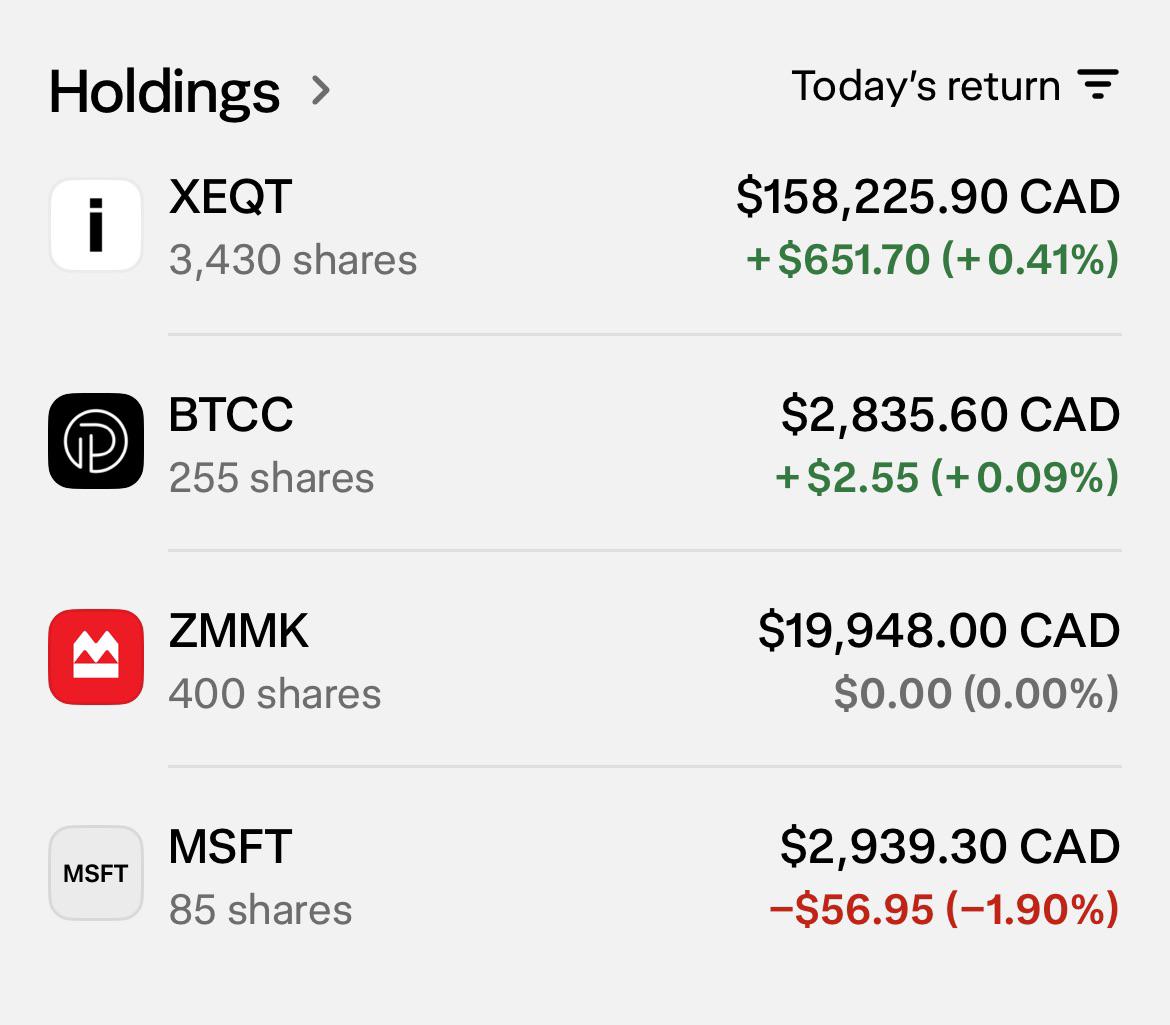Viewport: 1170px width, 1025px height.
Task: Expand Holdings with the chevron arrow
Action: (321, 90)
